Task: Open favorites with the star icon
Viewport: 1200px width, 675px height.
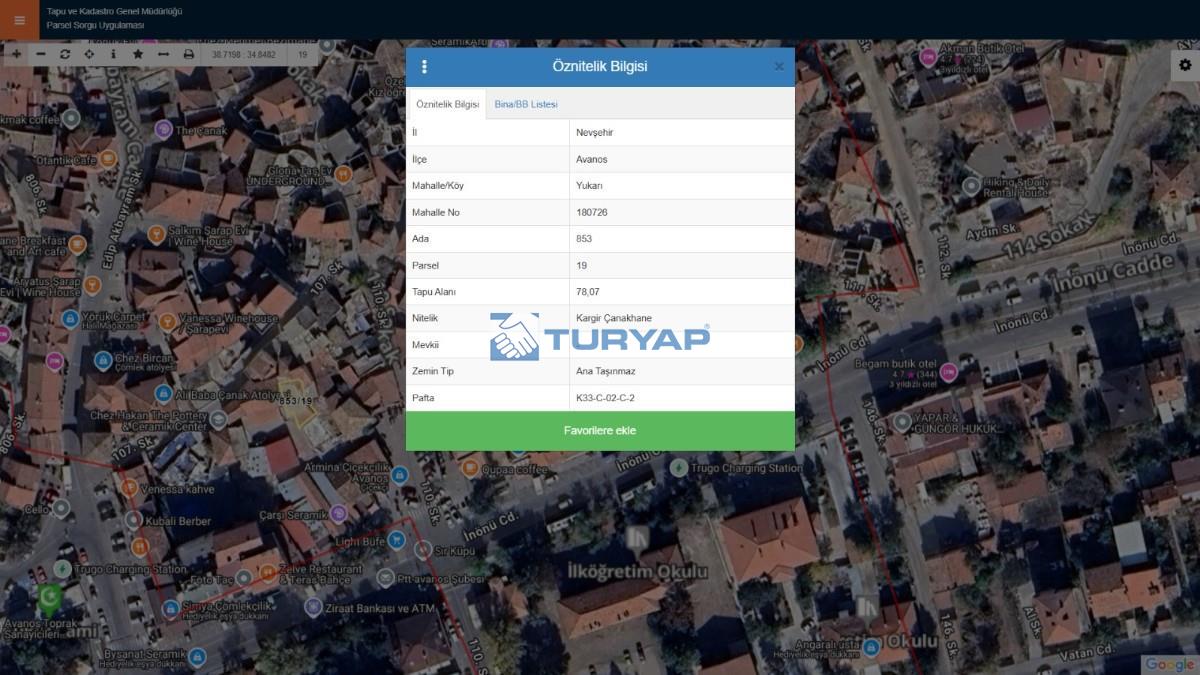Action: coord(138,54)
